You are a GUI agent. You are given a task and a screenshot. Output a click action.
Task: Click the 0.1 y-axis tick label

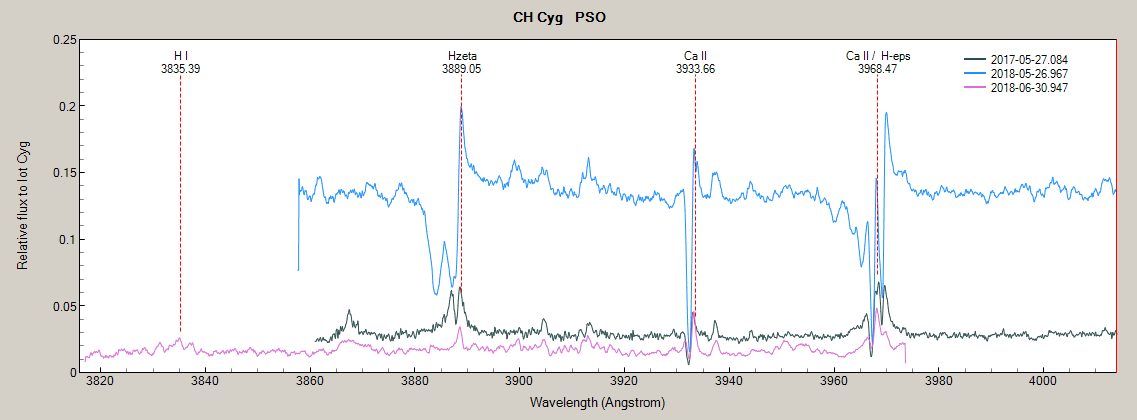(69, 239)
